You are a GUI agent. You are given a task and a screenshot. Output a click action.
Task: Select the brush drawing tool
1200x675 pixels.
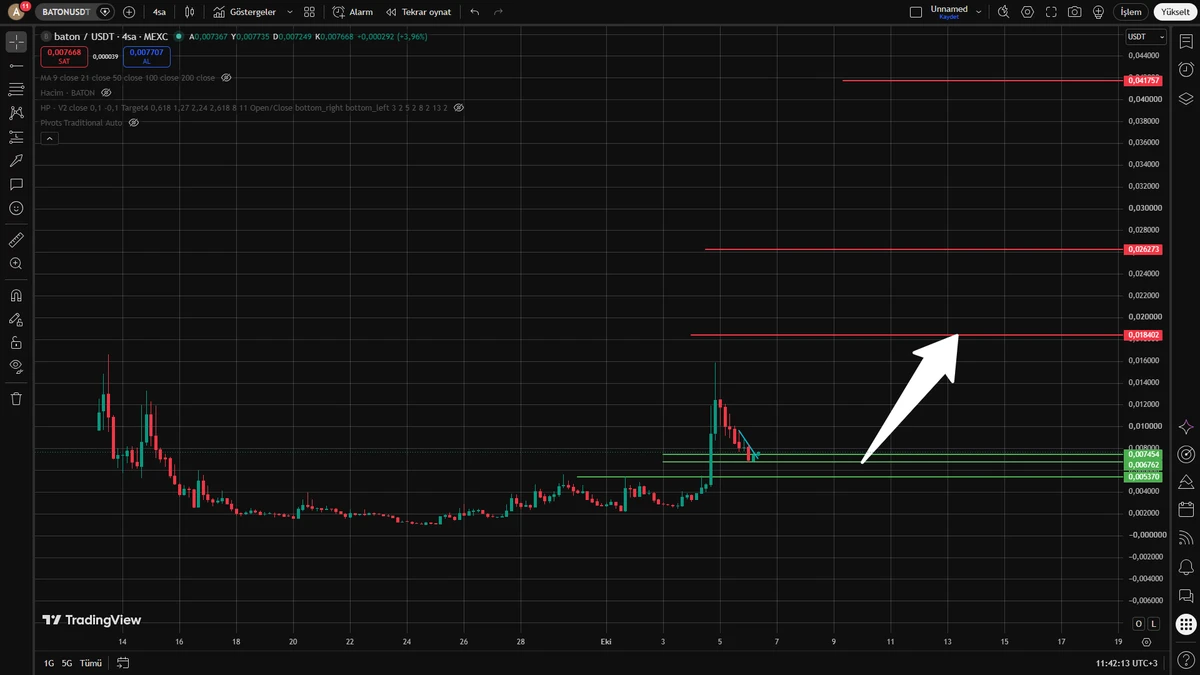(x=16, y=161)
